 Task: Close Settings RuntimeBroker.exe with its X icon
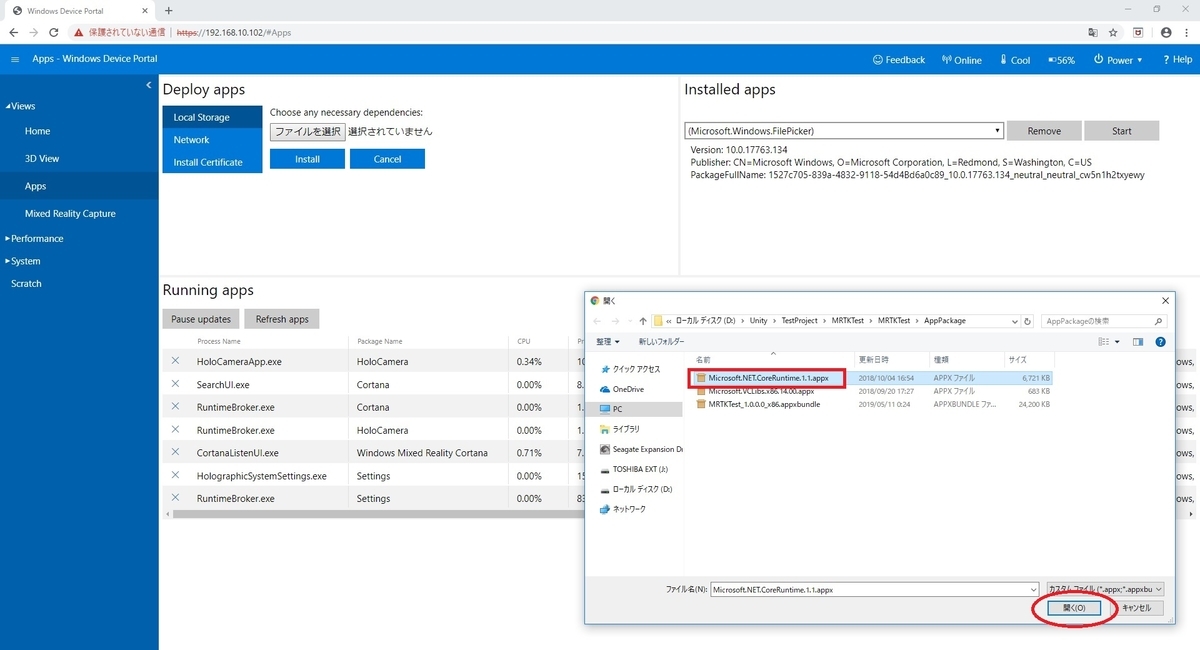click(175, 498)
